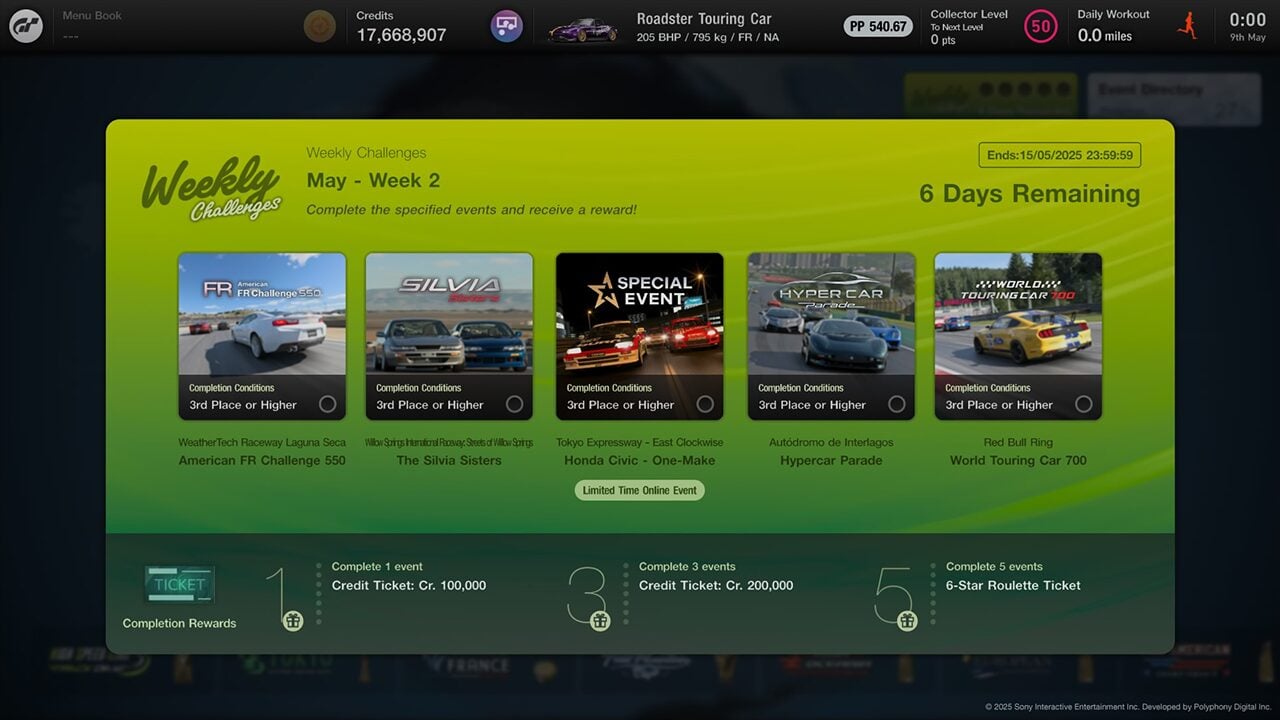Click the Roadster Touring Car name
Screen dimensions: 1280x720
tap(704, 19)
